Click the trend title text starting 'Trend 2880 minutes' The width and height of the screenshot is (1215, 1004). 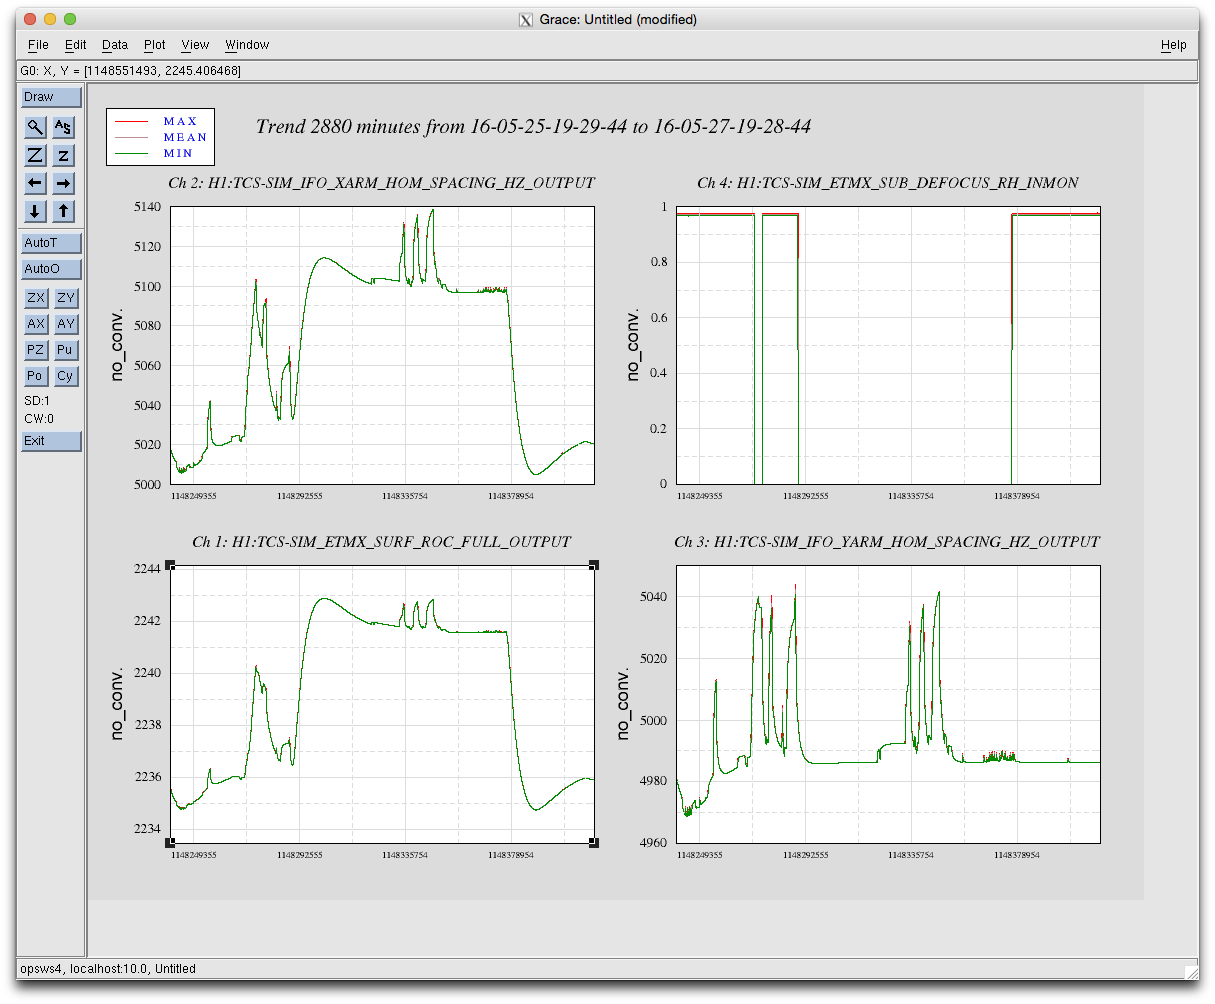coord(533,127)
